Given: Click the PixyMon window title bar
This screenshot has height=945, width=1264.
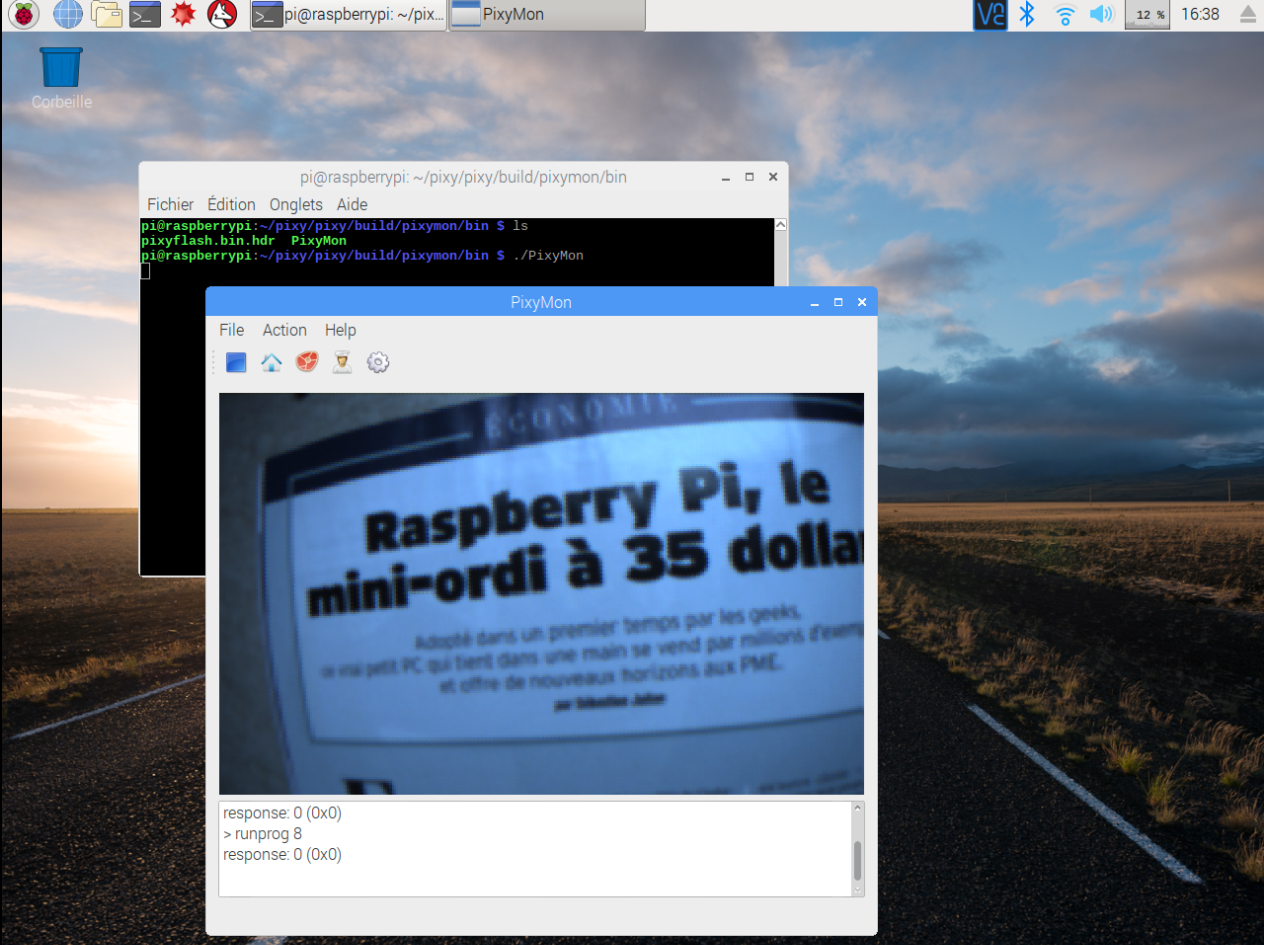Looking at the screenshot, I should 541,302.
